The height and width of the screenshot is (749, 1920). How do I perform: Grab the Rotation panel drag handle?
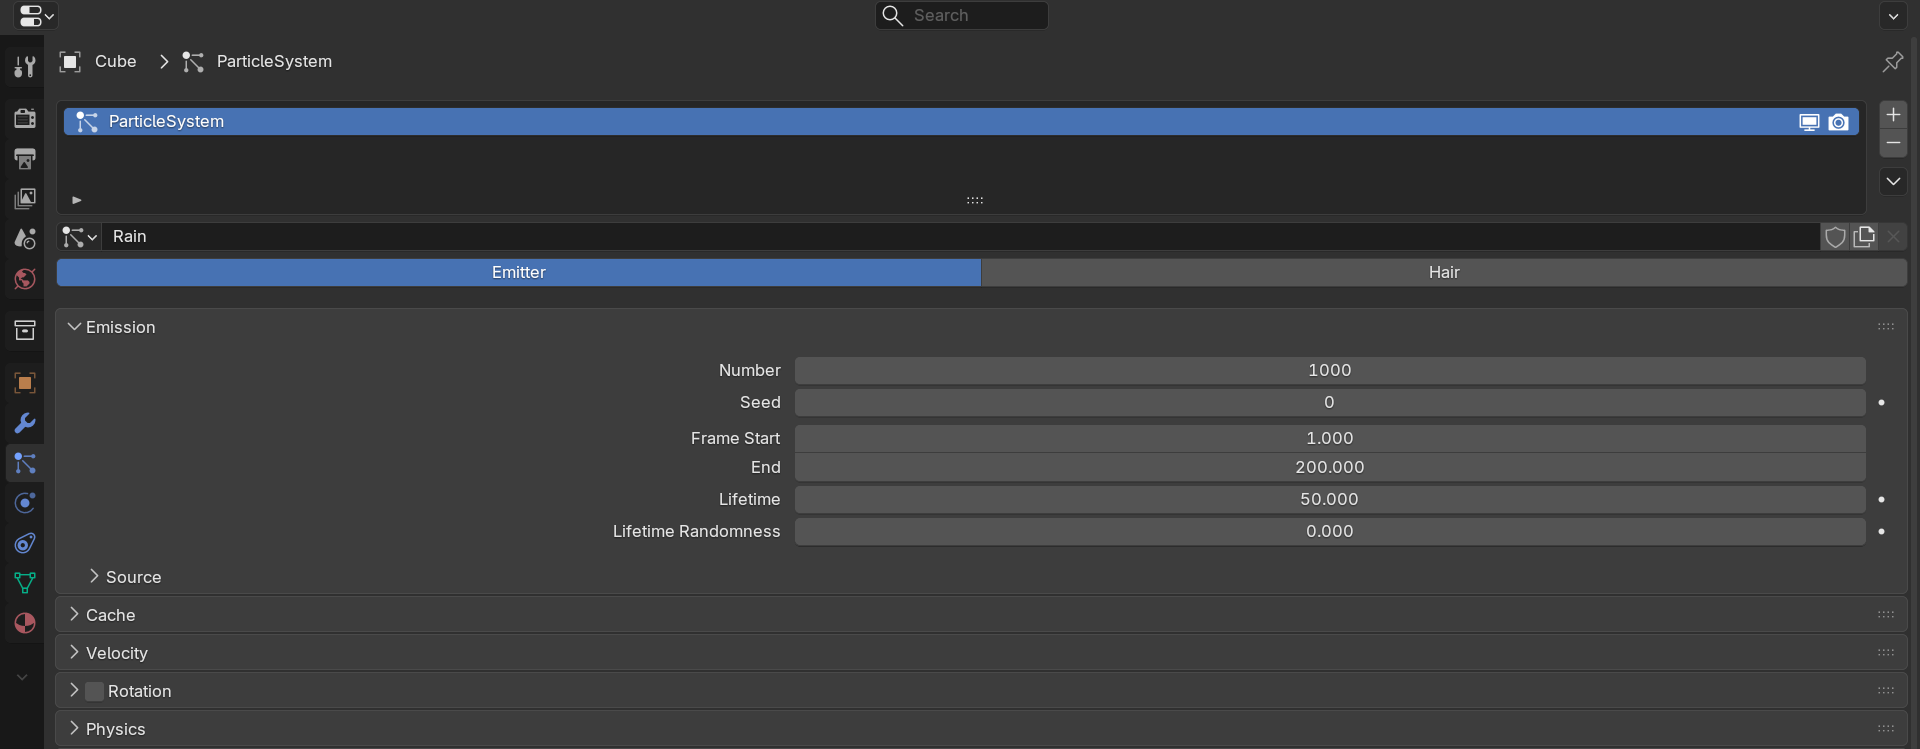click(1886, 691)
